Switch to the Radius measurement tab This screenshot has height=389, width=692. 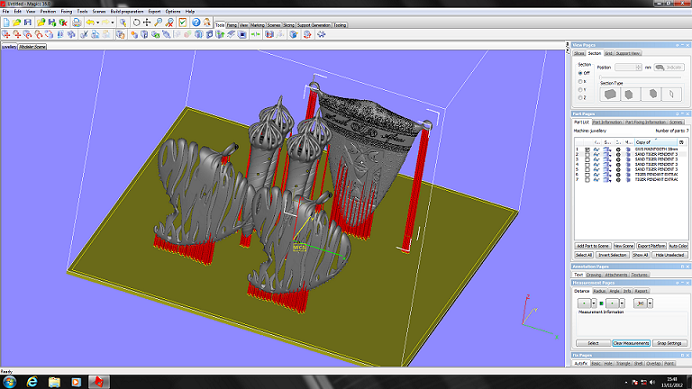(599, 291)
